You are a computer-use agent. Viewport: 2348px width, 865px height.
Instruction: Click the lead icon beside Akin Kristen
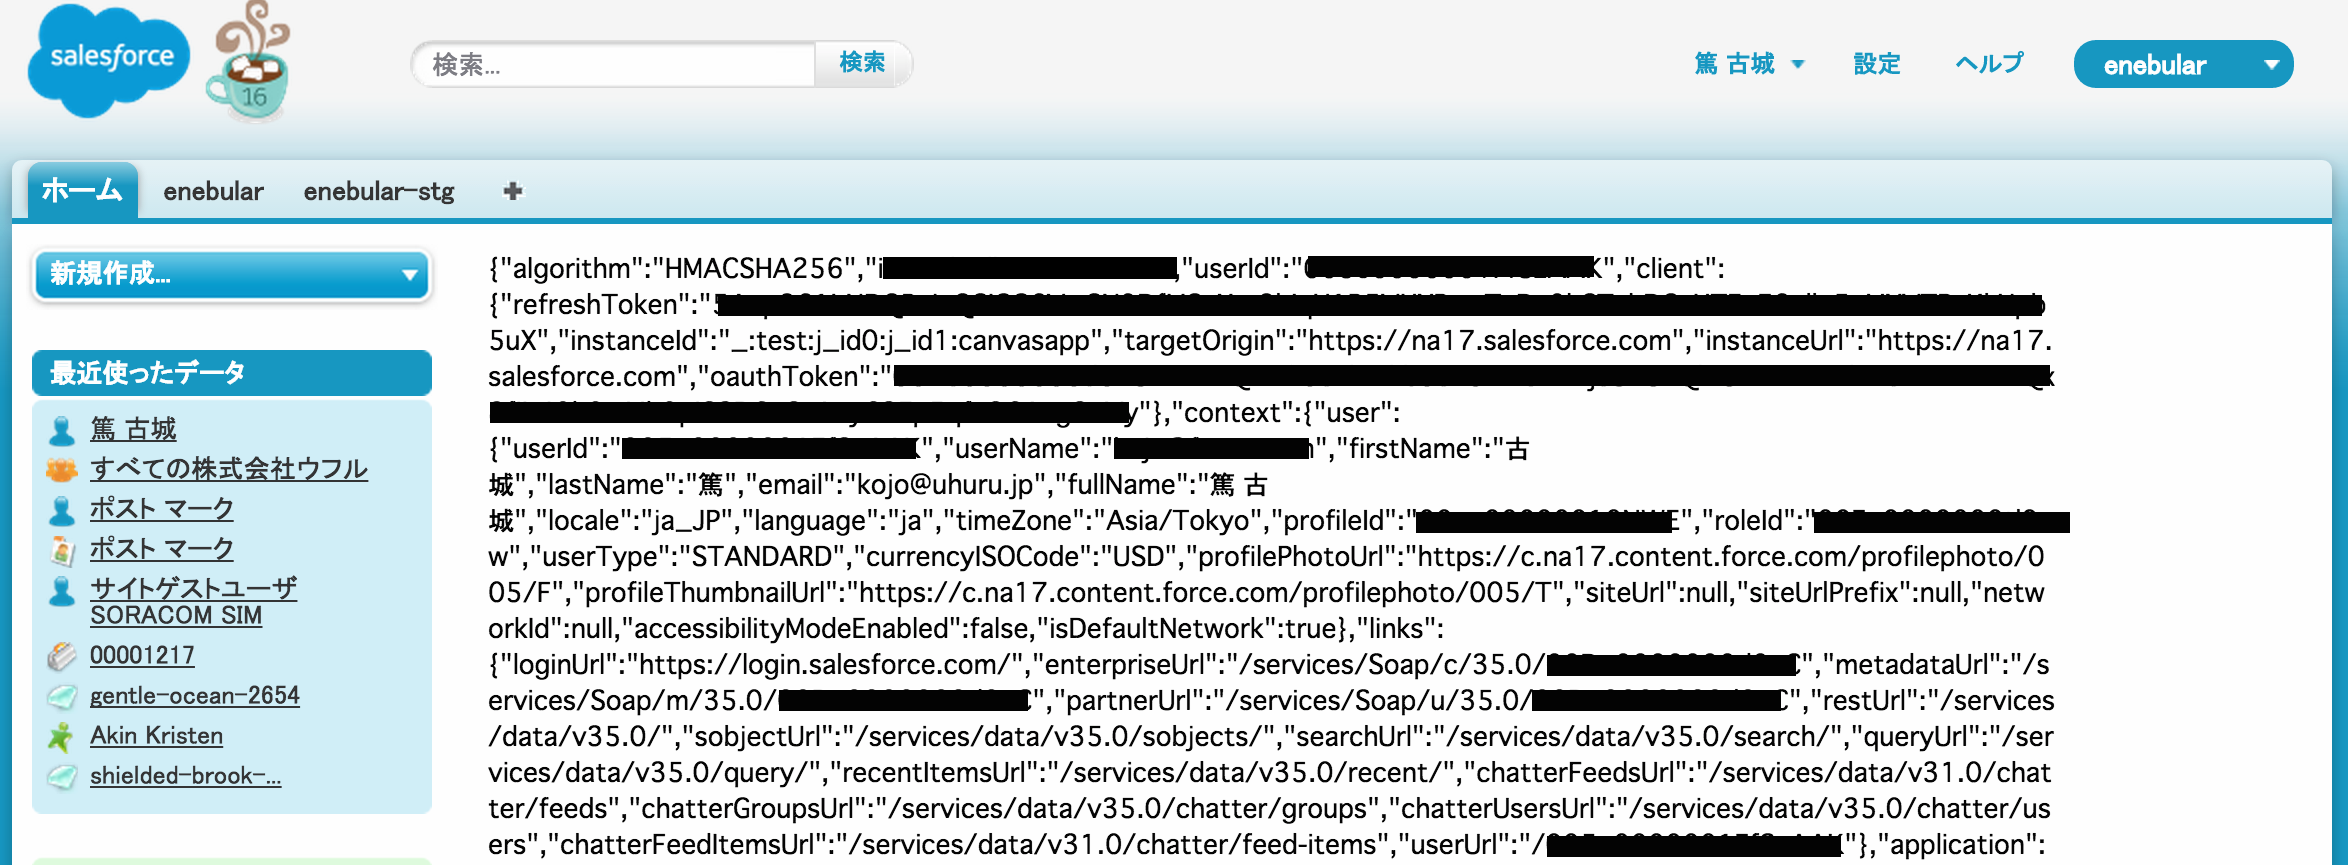tap(61, 737)
